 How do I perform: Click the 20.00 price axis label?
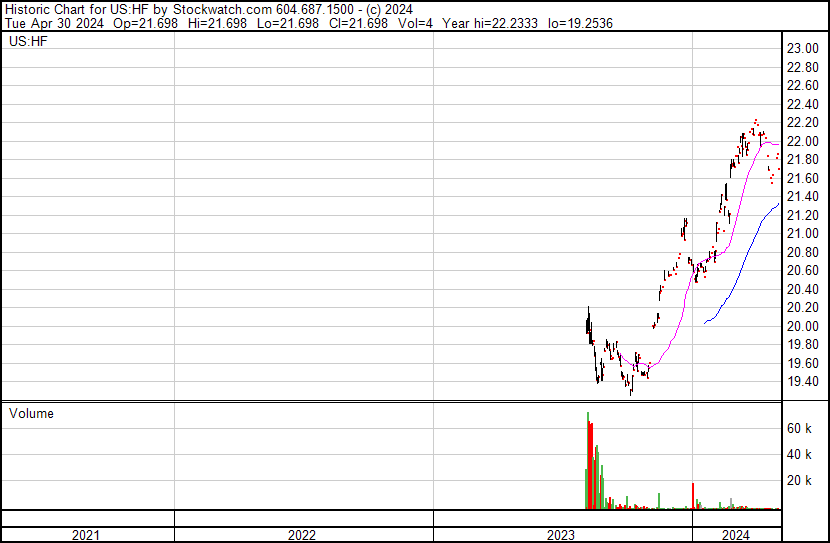tap(802, 326)
